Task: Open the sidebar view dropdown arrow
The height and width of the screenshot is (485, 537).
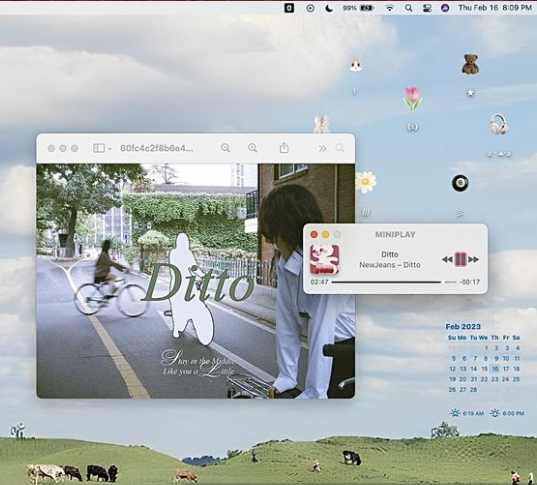Action: pos(110,149)
